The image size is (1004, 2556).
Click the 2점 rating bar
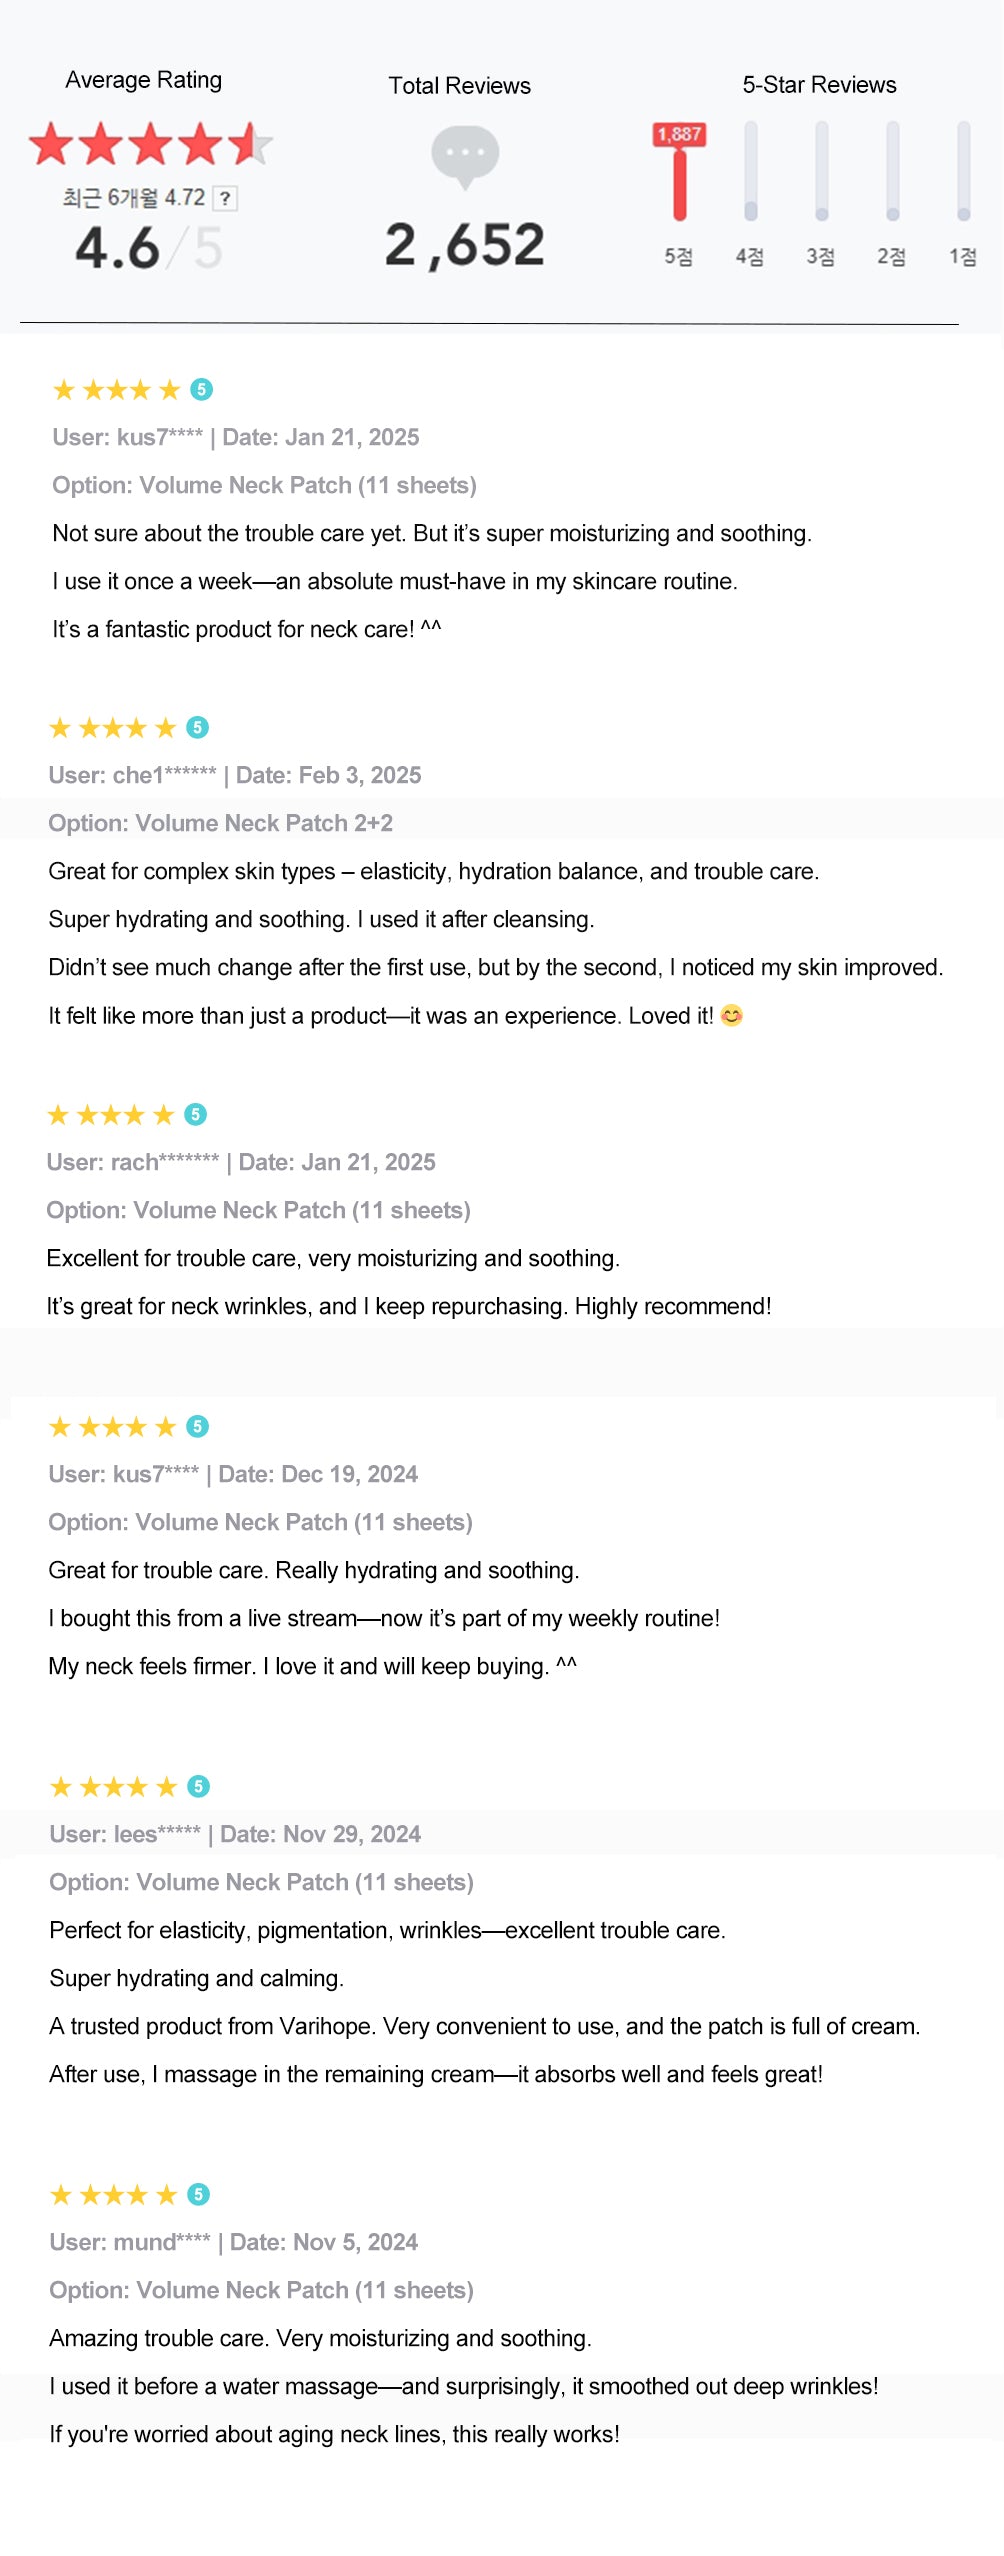pyautogui.click(x=893, y=171)
